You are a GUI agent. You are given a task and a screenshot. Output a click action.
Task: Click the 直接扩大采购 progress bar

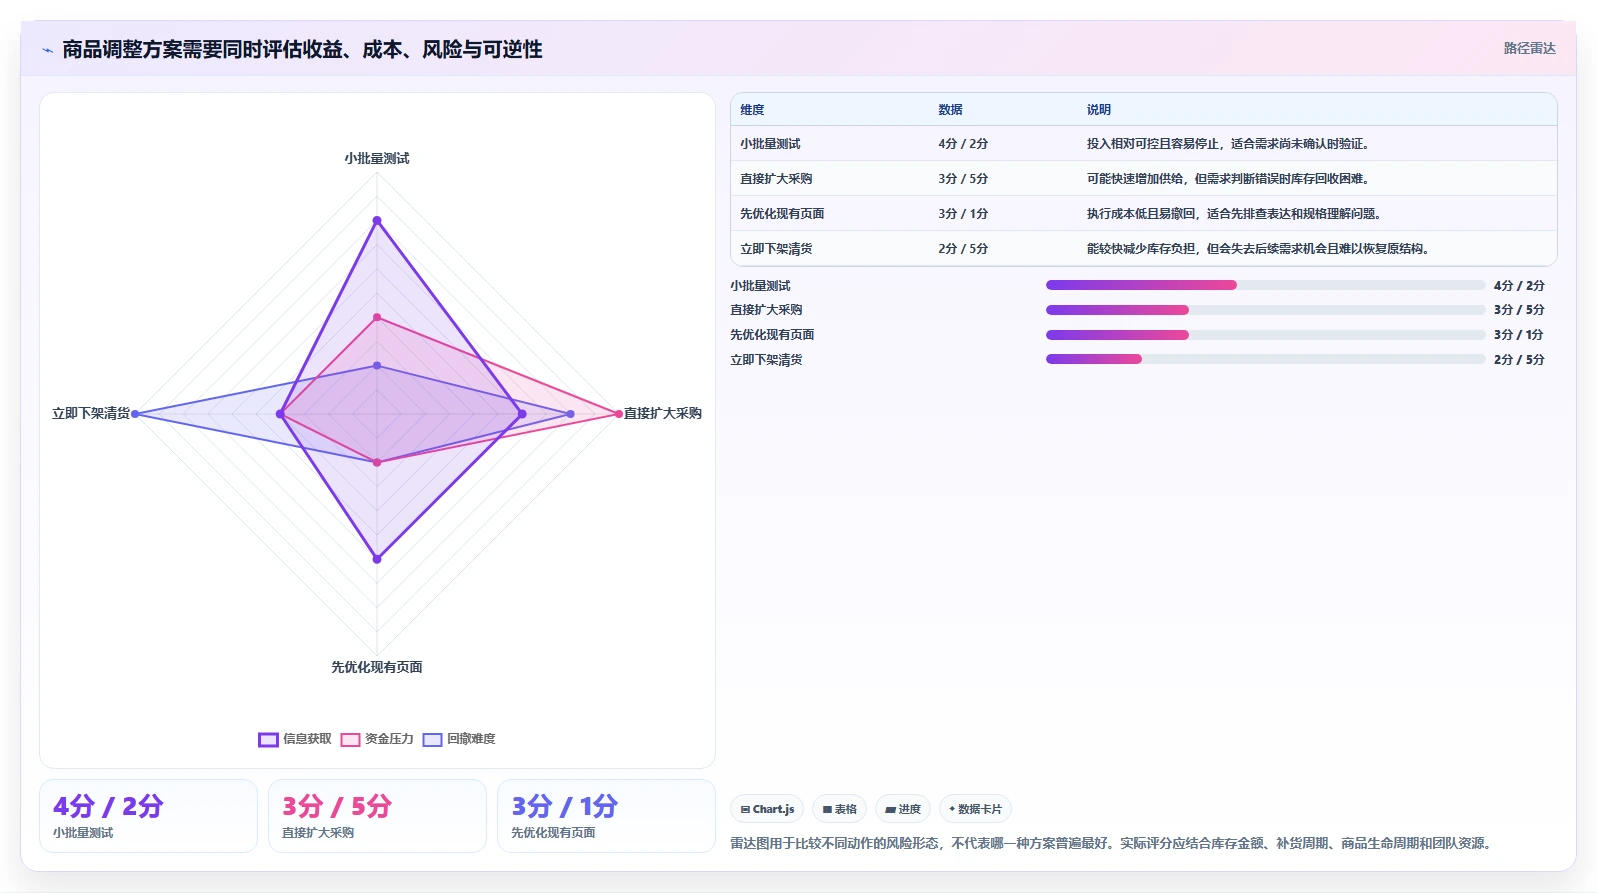(x=1265, y=310)
